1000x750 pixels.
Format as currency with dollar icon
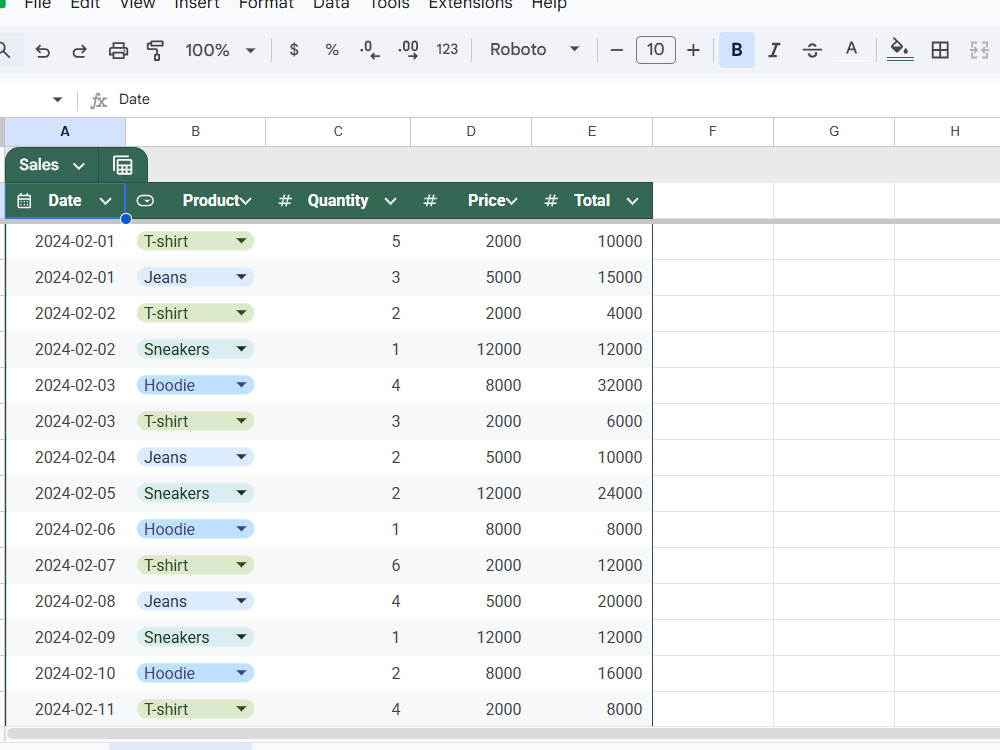pyautogui.click(x=294, y=49)
